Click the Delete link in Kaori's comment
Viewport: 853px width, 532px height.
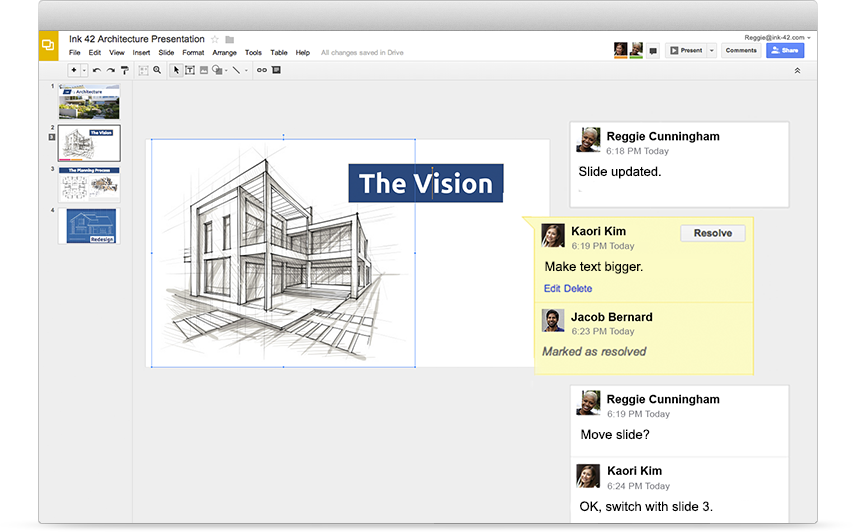(x=578, y=288)
